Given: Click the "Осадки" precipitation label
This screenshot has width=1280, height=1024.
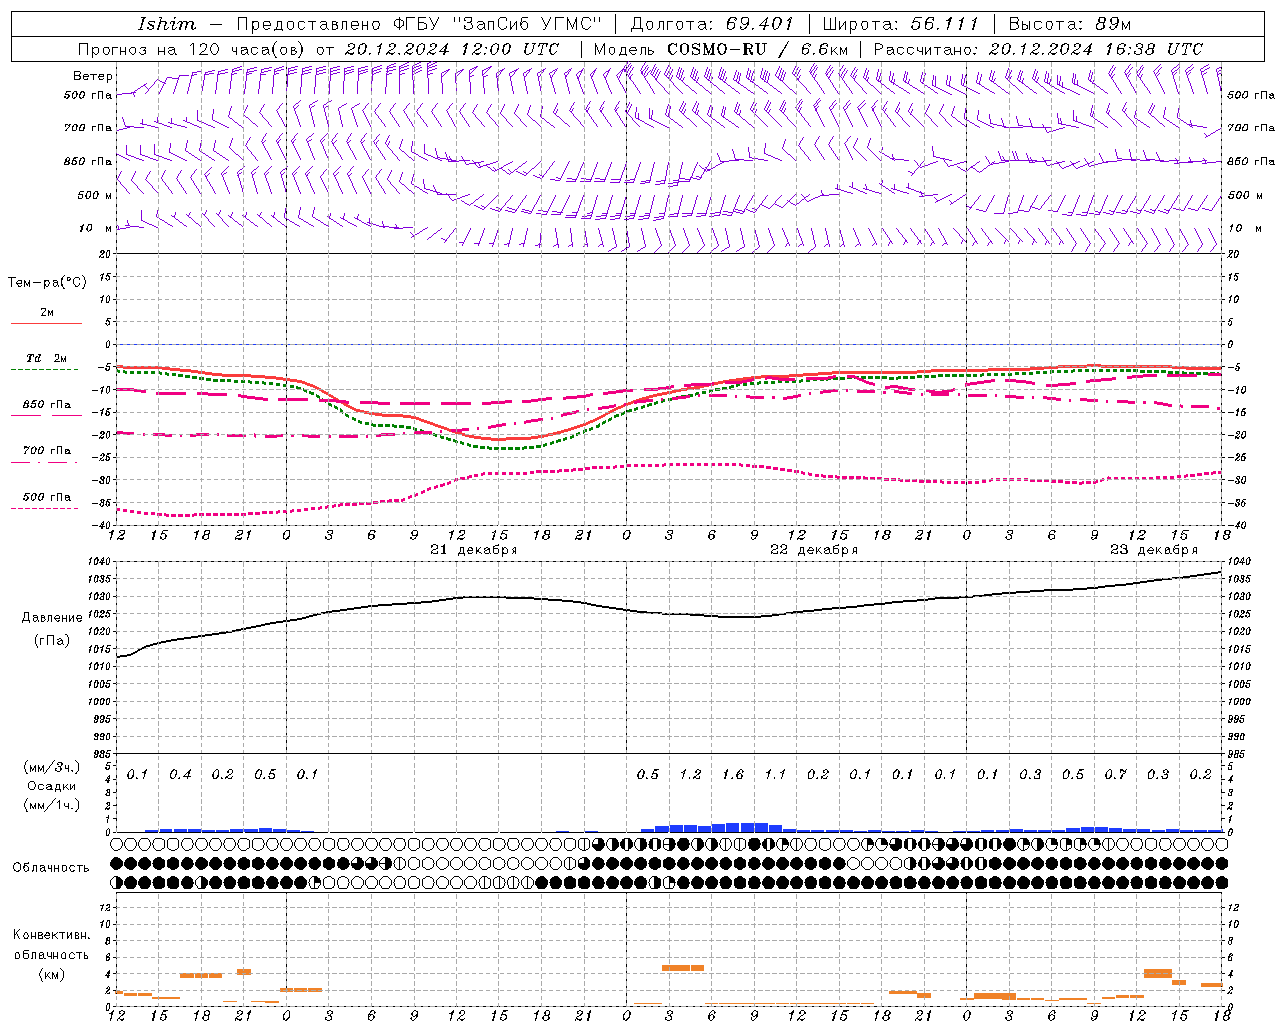Looking at the screenshot, I should 52,786.
